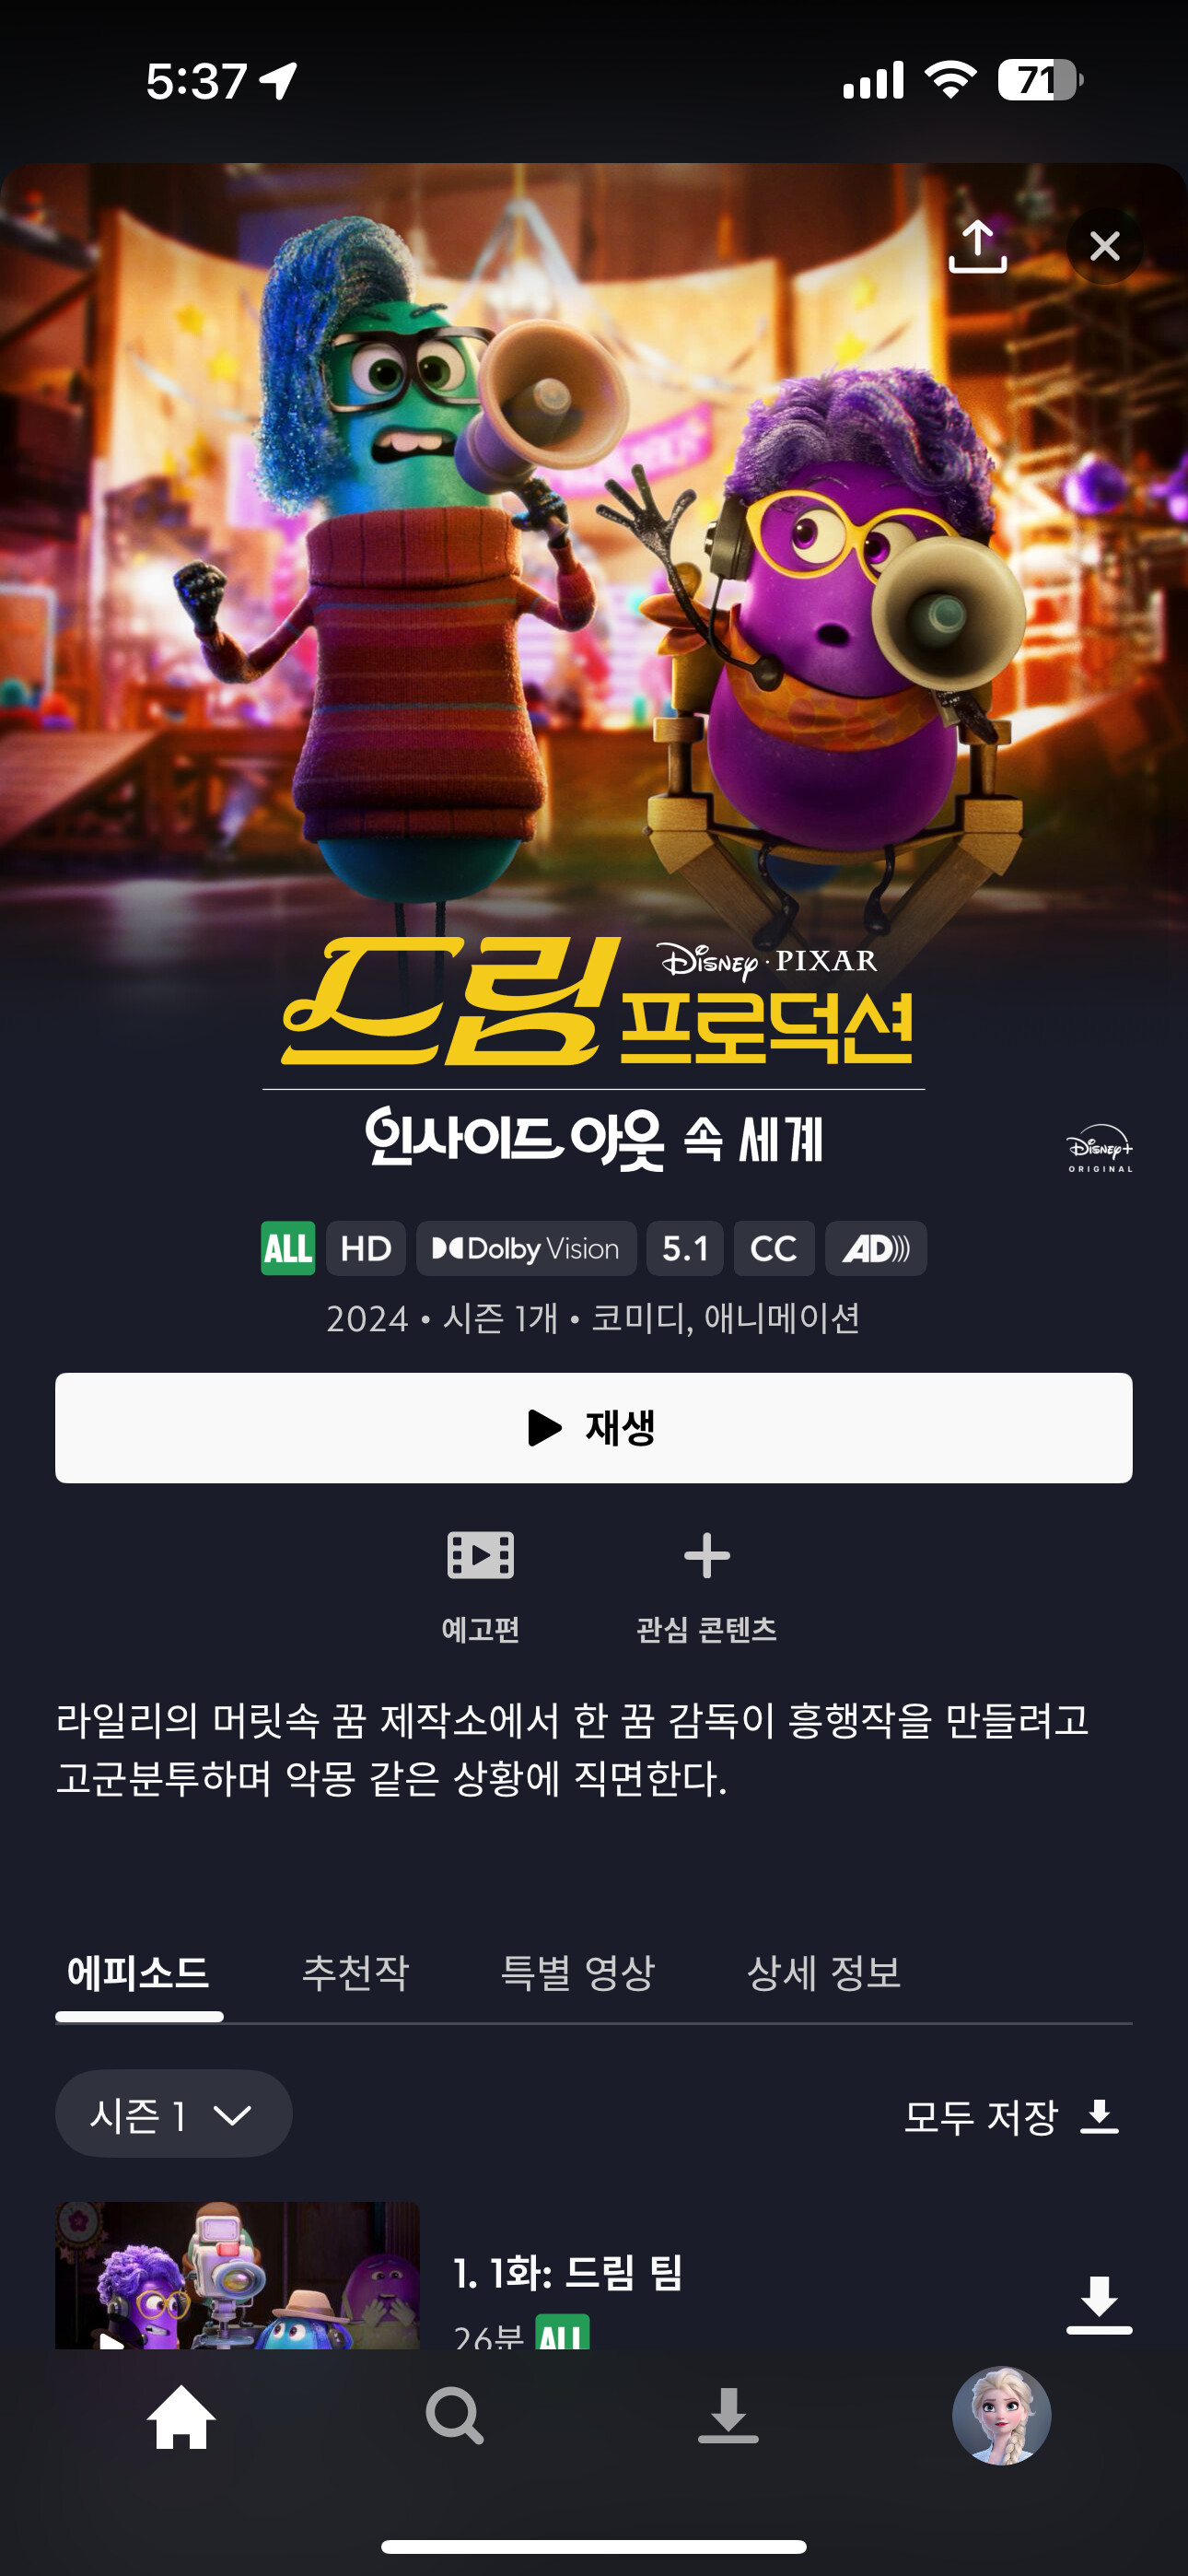
Task: Open episode 1 thumbnail
Action: tap(237, 2275)
